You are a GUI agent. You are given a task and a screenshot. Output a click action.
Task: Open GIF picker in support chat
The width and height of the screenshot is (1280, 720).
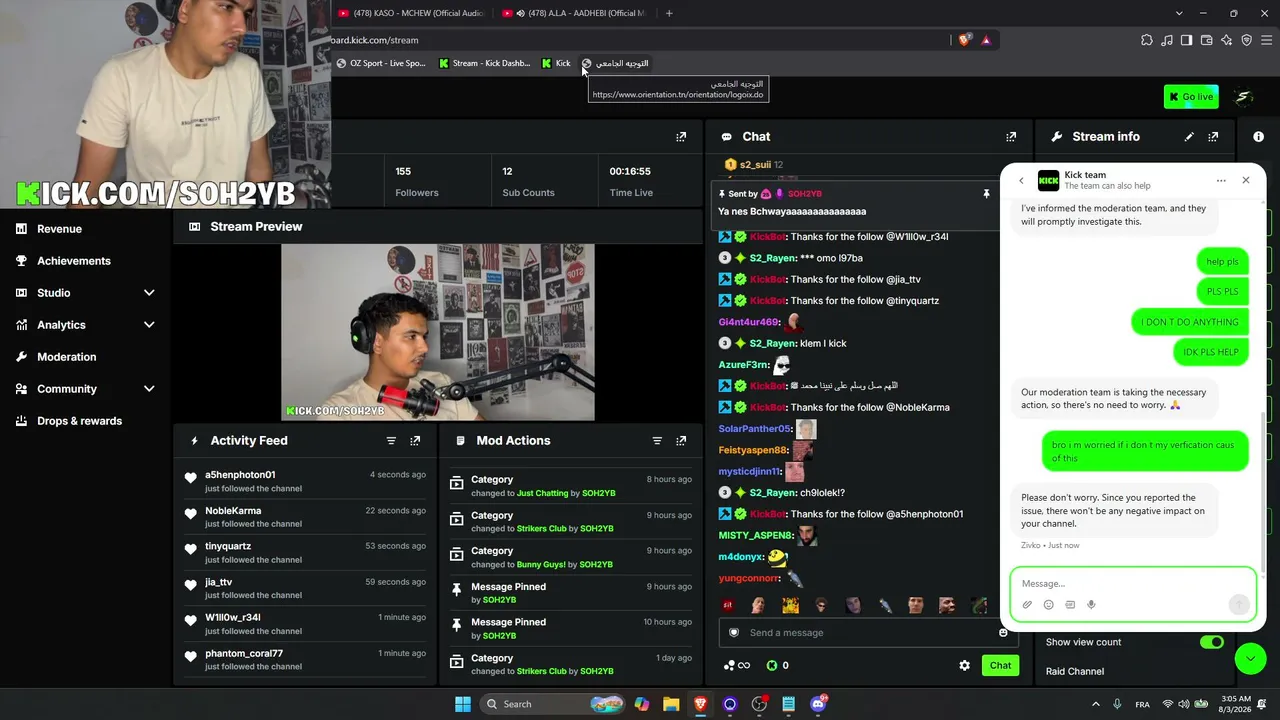(1070, 605)
